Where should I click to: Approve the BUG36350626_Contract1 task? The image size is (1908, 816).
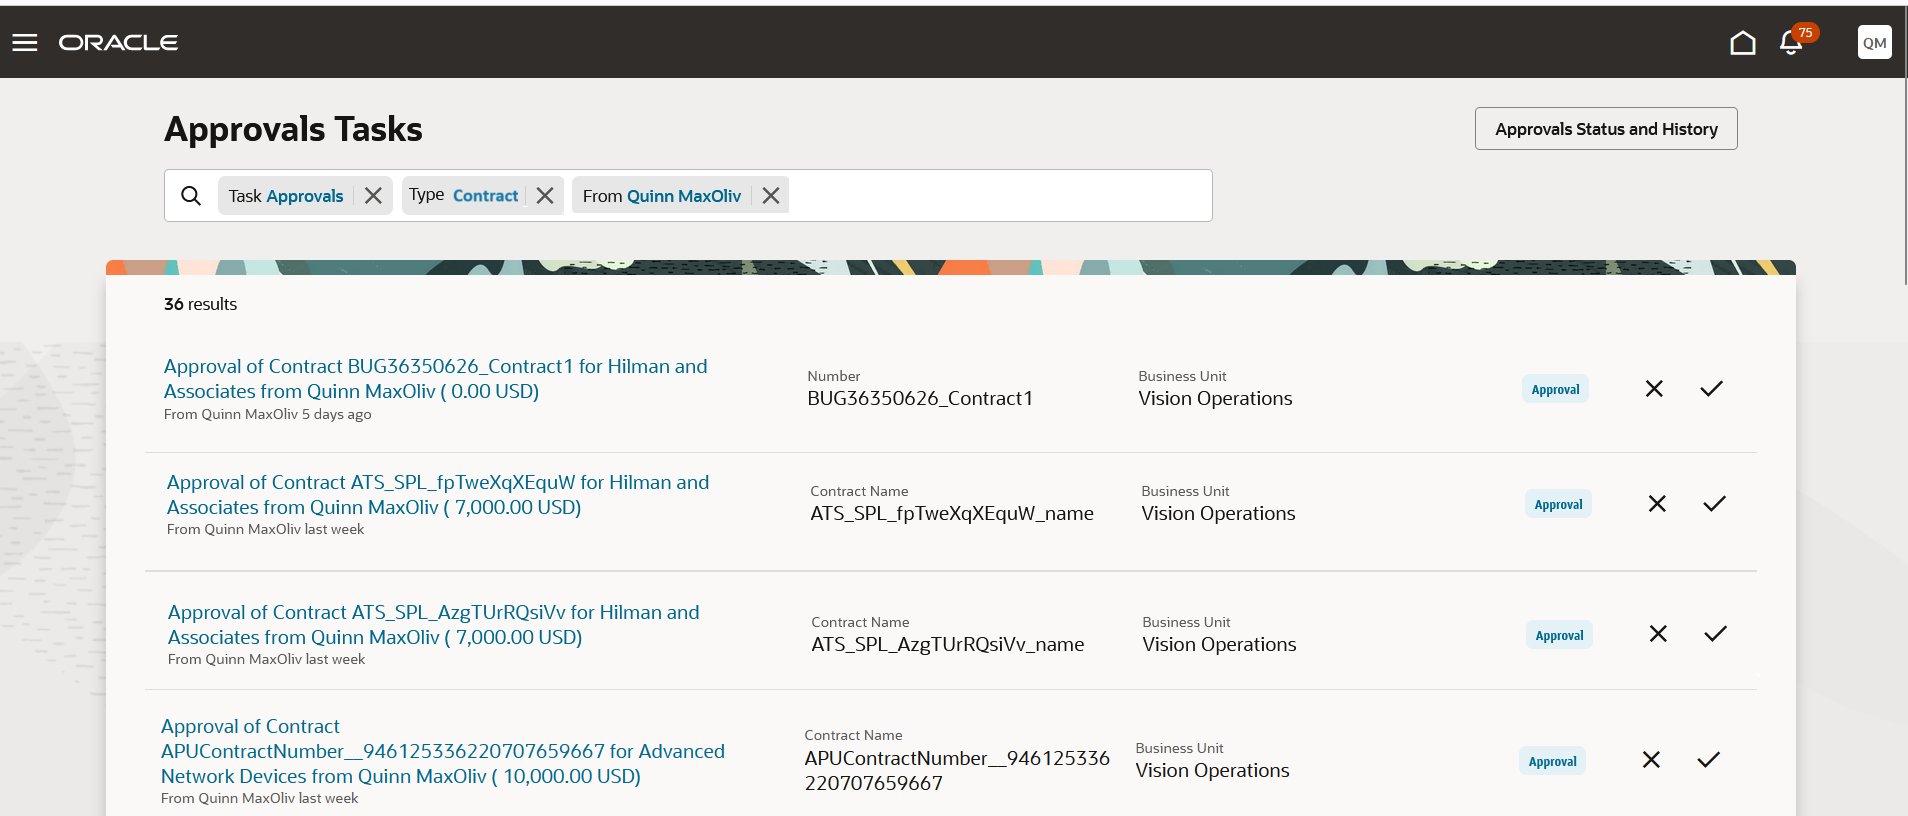click(x=1711, y=388)
